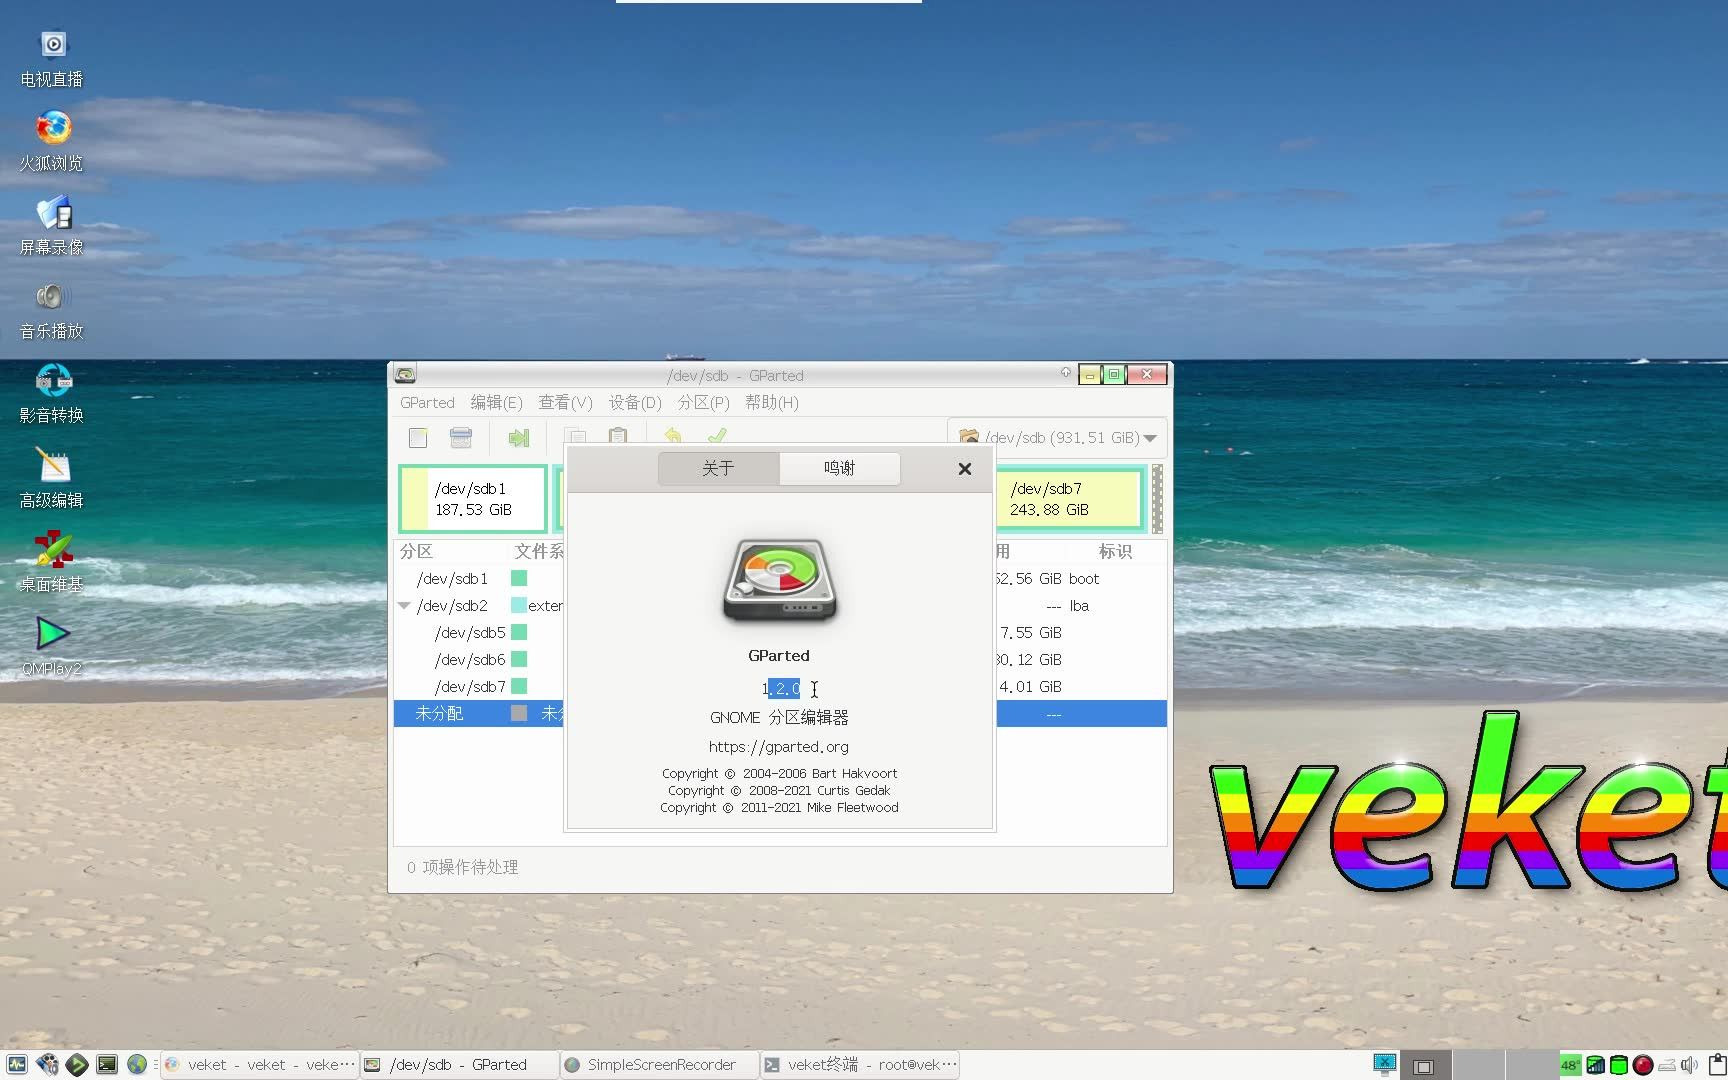Click the green play arrow taskbar icon

[77, 1065]
